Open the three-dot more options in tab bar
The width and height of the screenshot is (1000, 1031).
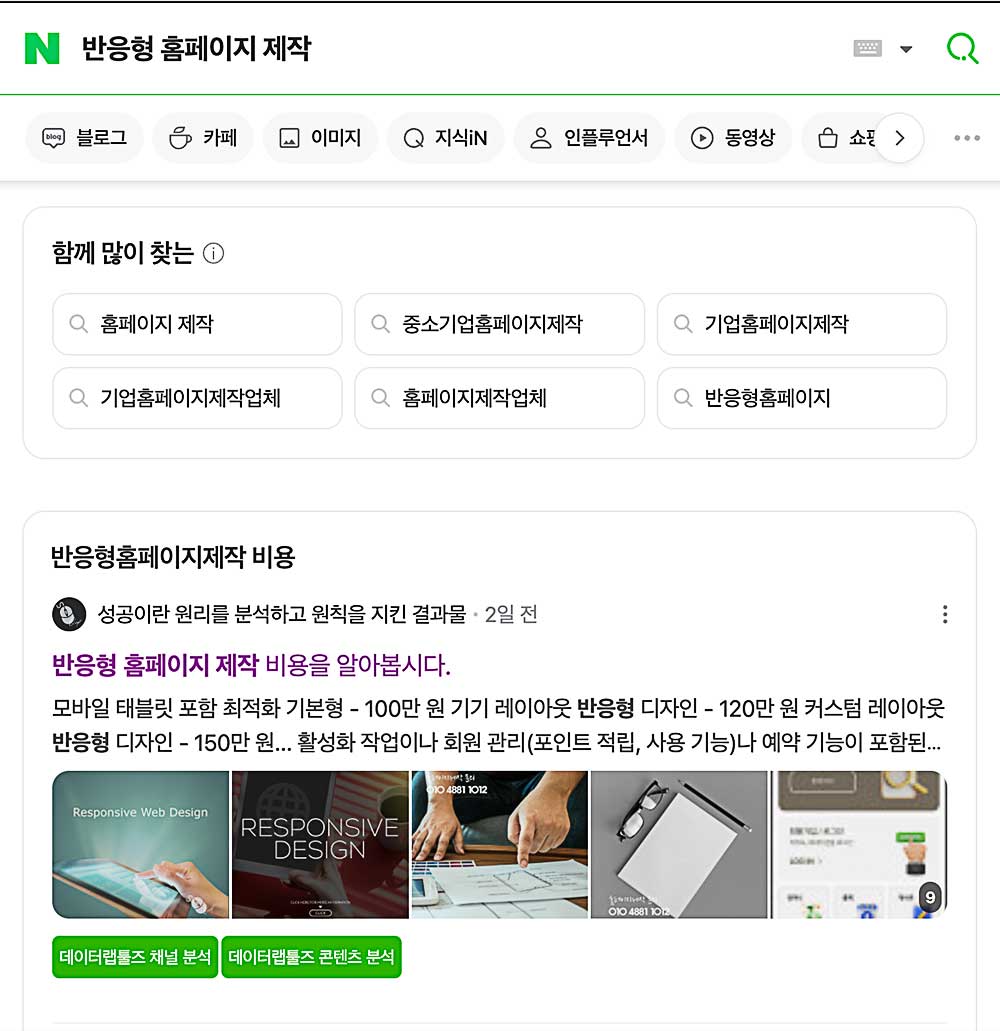coord(967,138)
